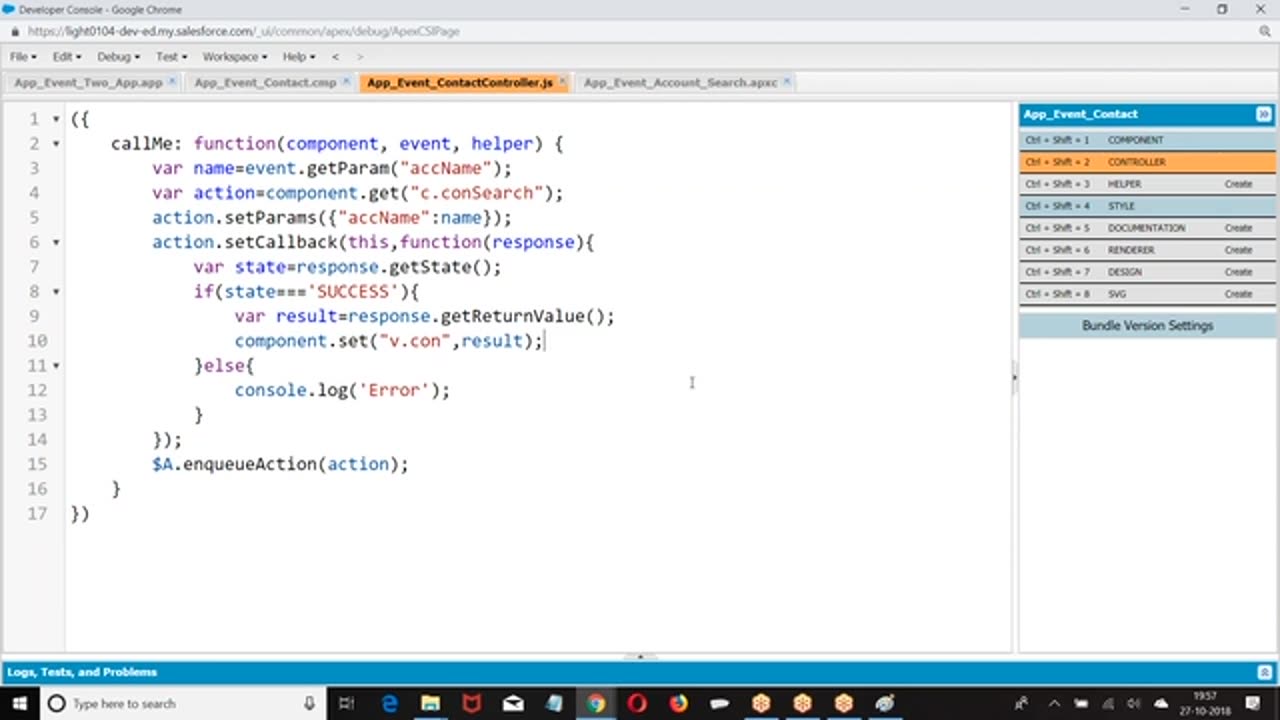This screenshot has height=720, width=1280.
Task: Click the bottom panel splitter handle
Action: coord(640,657)
